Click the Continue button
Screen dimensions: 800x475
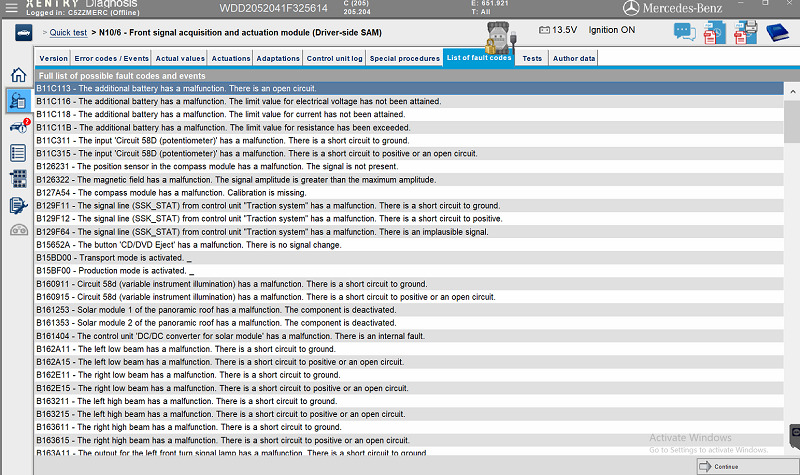point(747,466)
